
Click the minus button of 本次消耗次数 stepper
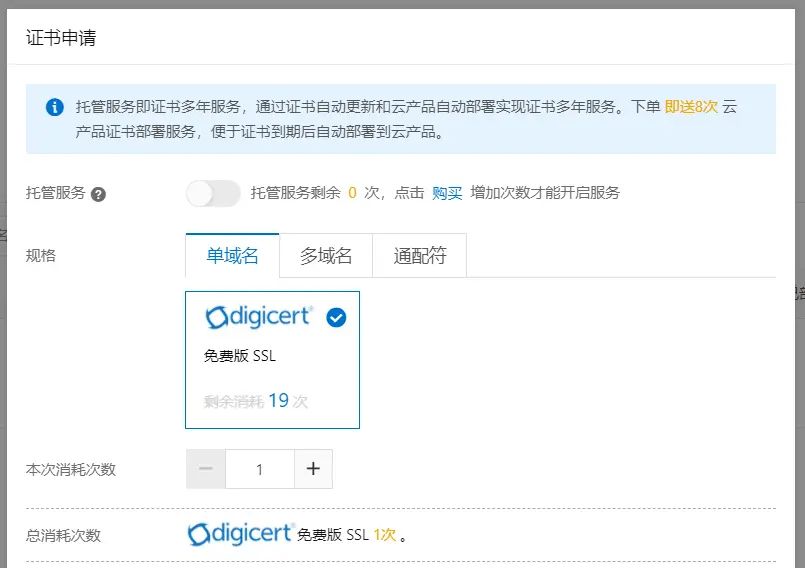click(206, 469)
